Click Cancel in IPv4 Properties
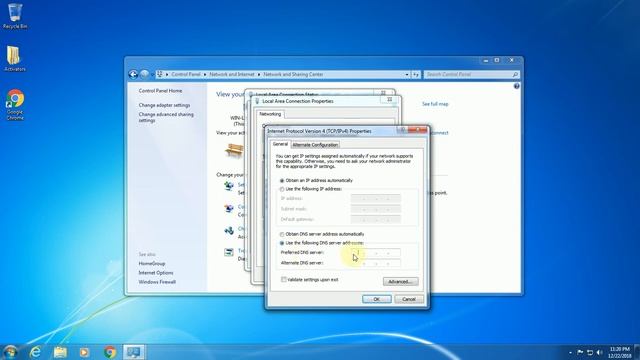The width and height of the screenshot is (640, 360). [x=409, y=299]
